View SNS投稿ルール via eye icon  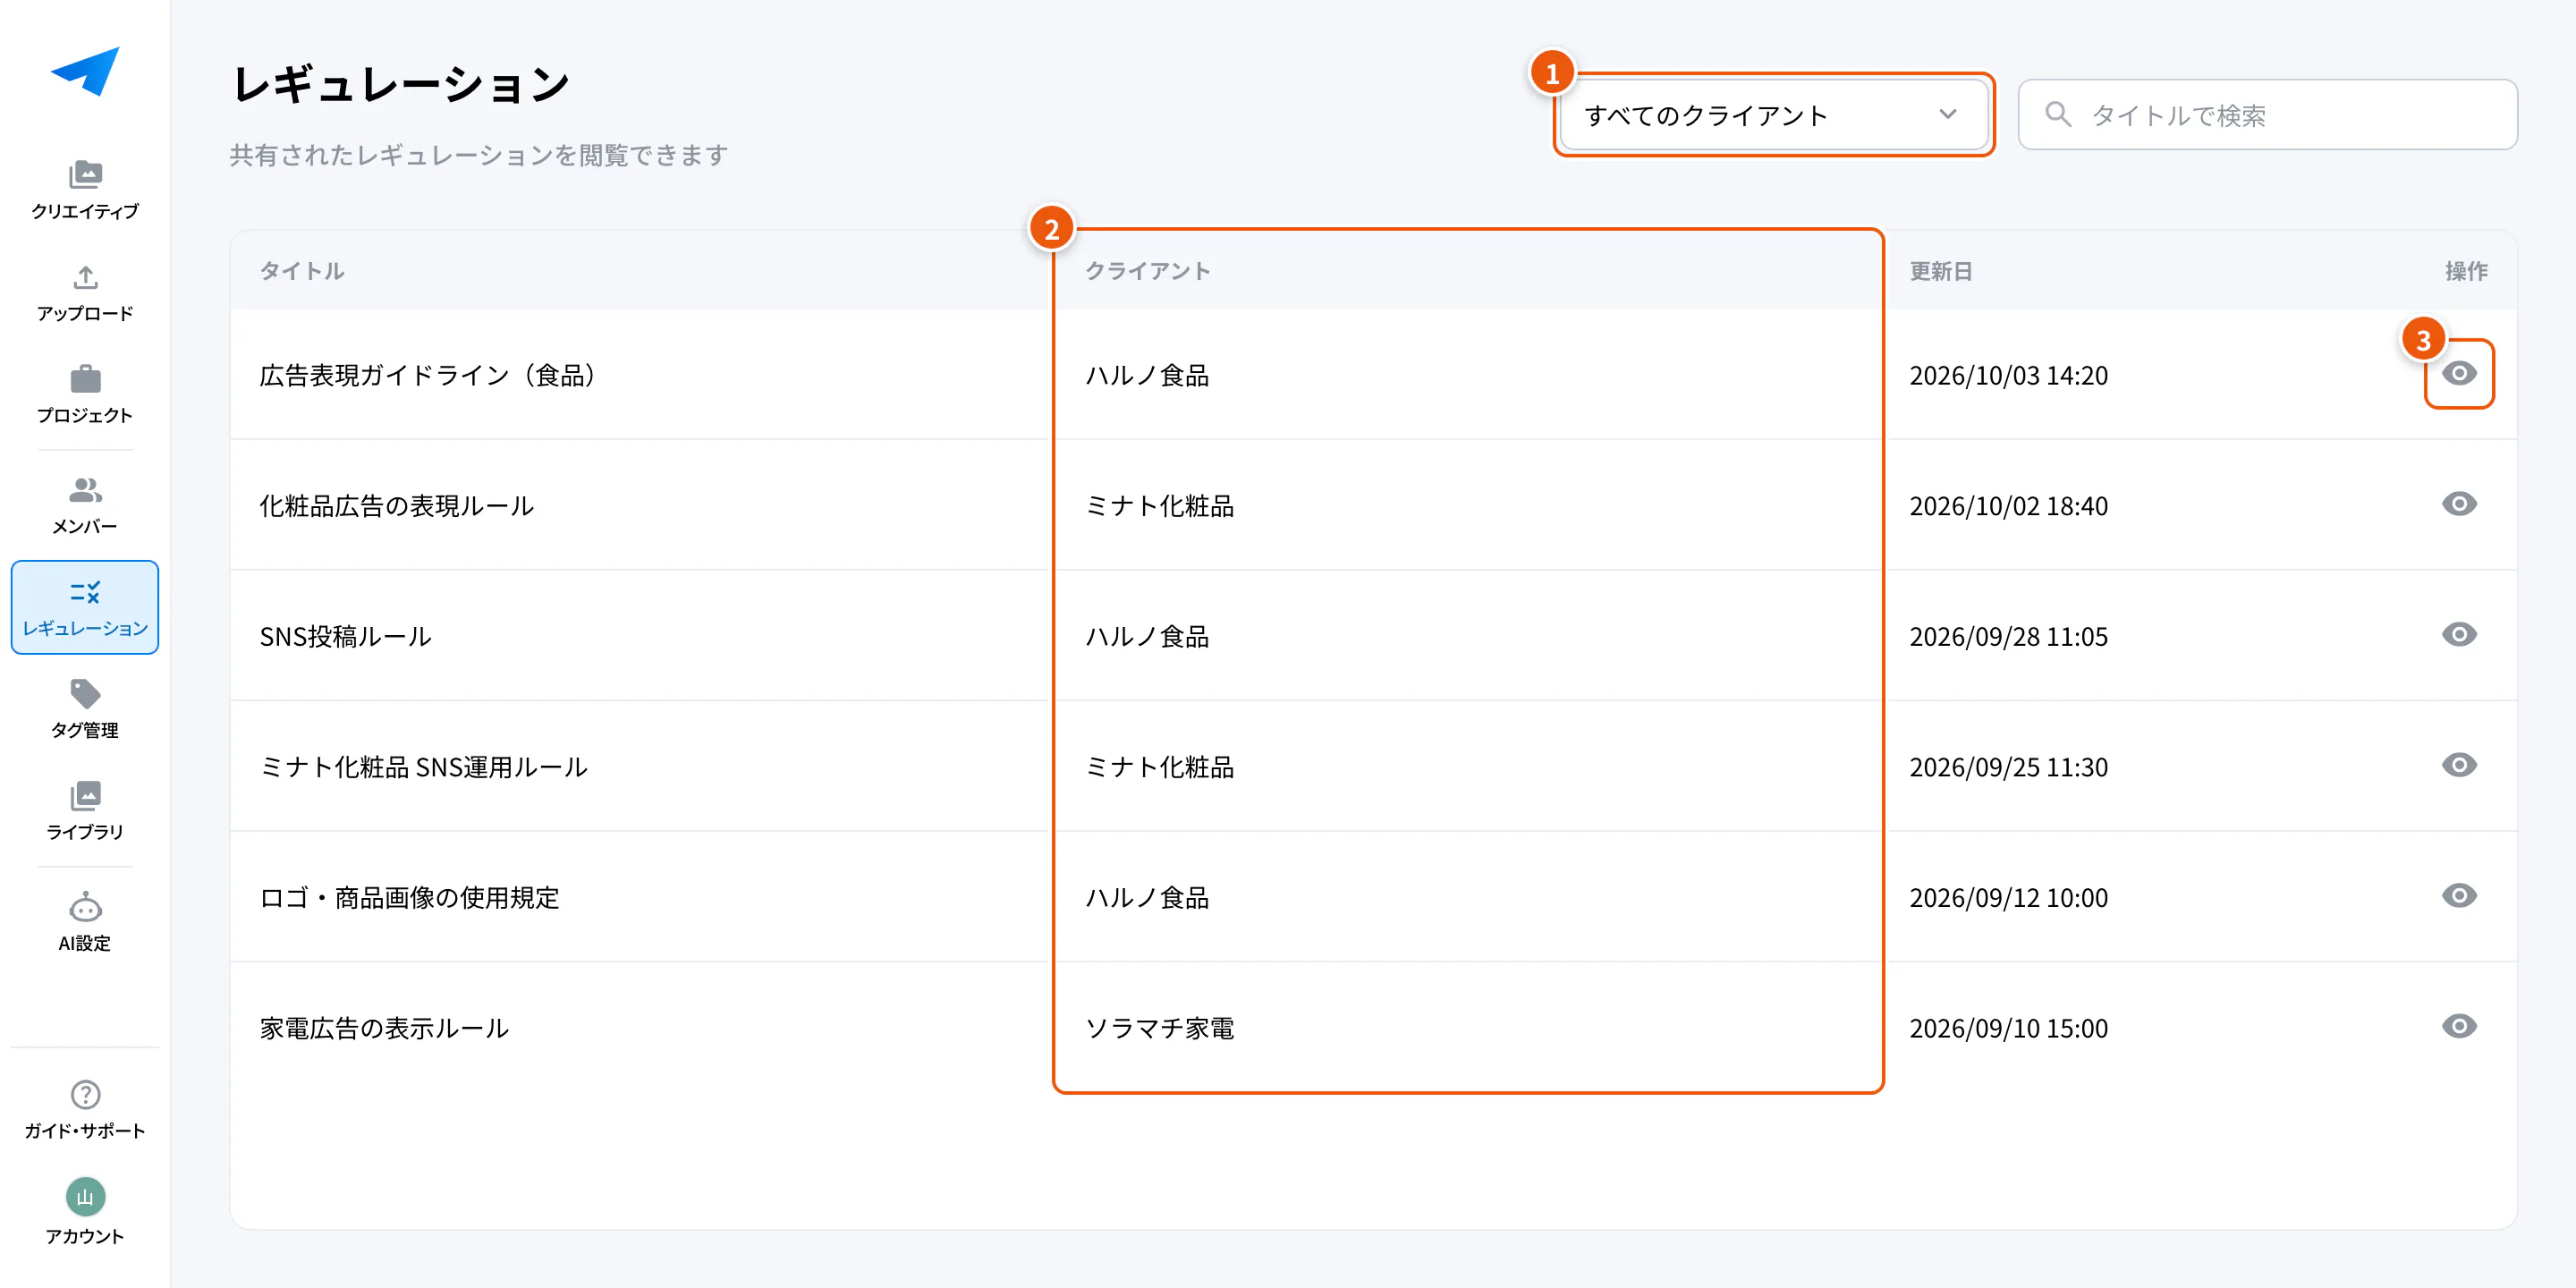tap(2459, 635)
